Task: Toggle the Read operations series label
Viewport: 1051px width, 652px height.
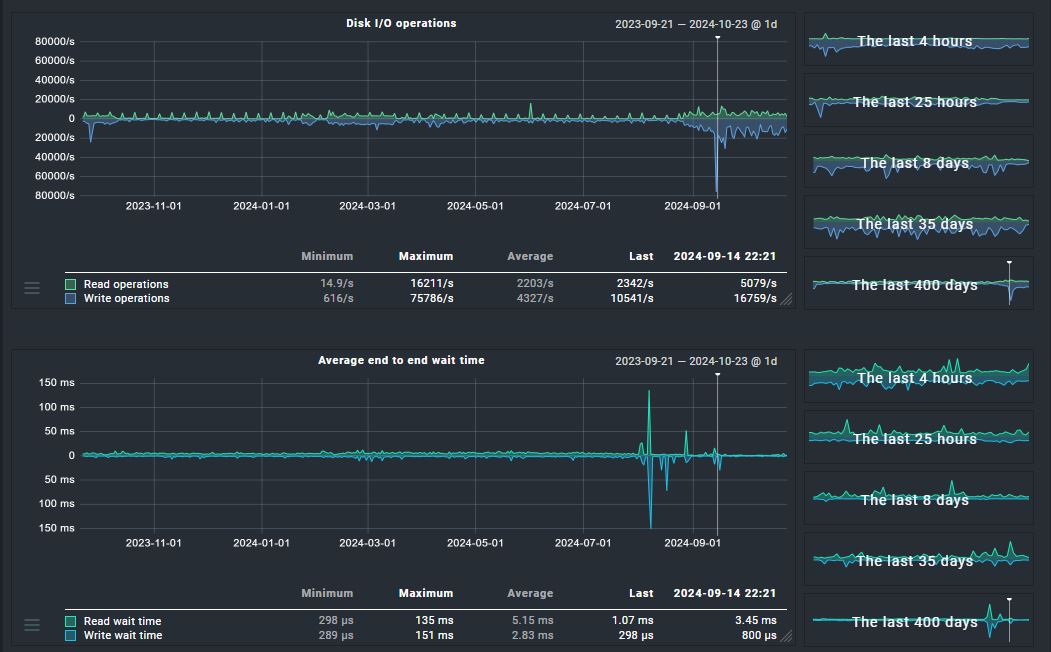Action: (x=126, y=285)
